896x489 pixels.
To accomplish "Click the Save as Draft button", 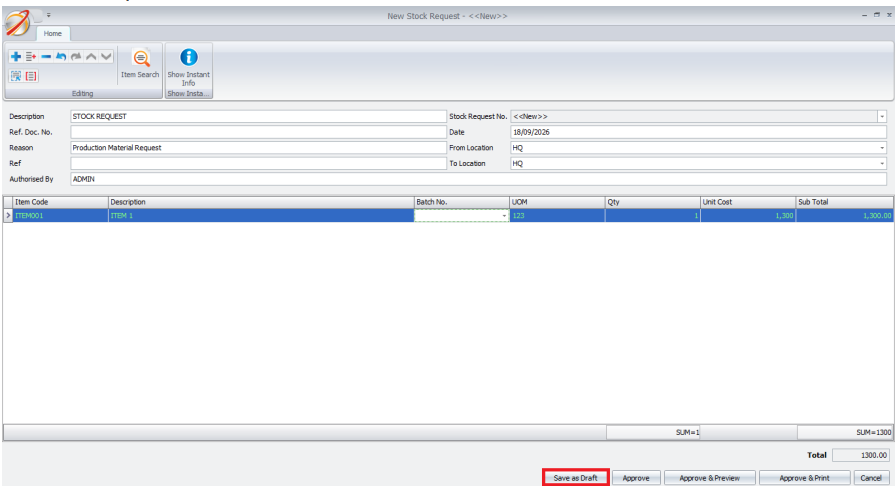I will [575, 478].
